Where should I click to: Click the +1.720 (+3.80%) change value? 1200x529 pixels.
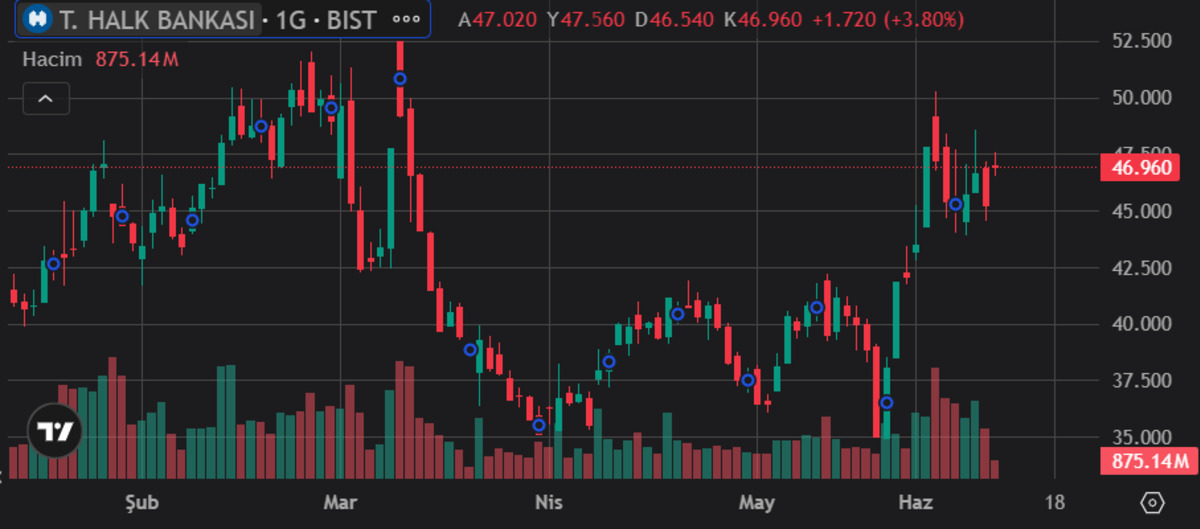[888, 19]
